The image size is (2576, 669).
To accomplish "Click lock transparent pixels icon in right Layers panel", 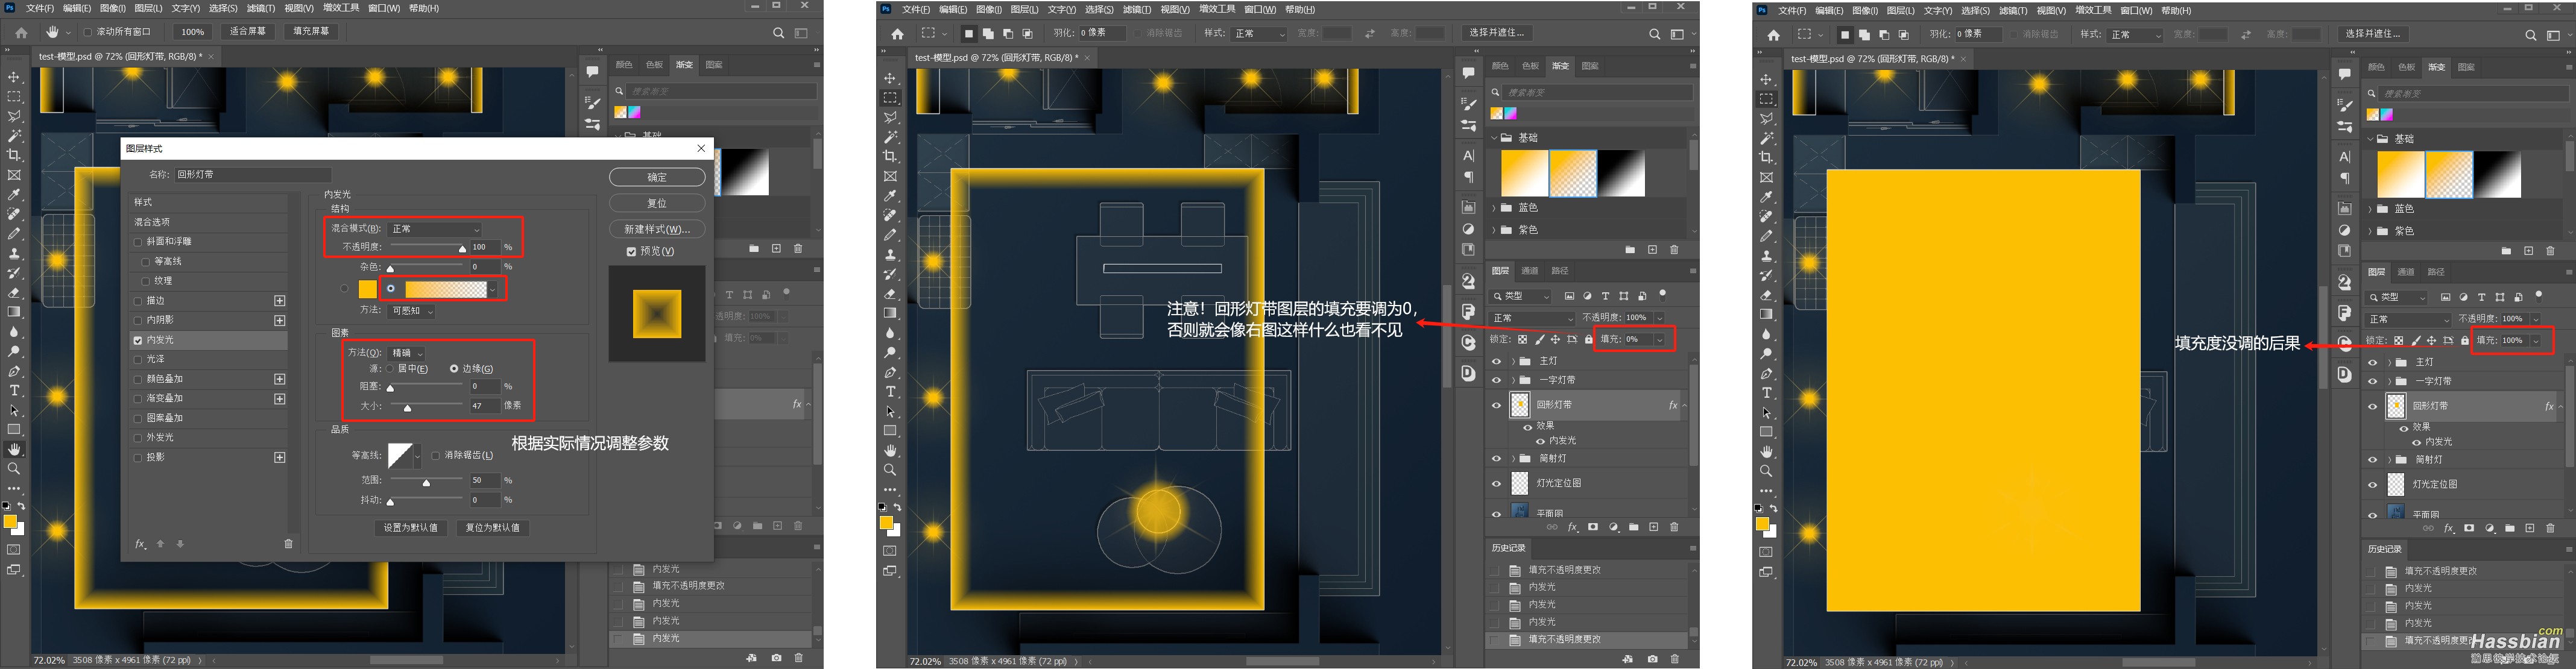I will tap(2399, 341).
